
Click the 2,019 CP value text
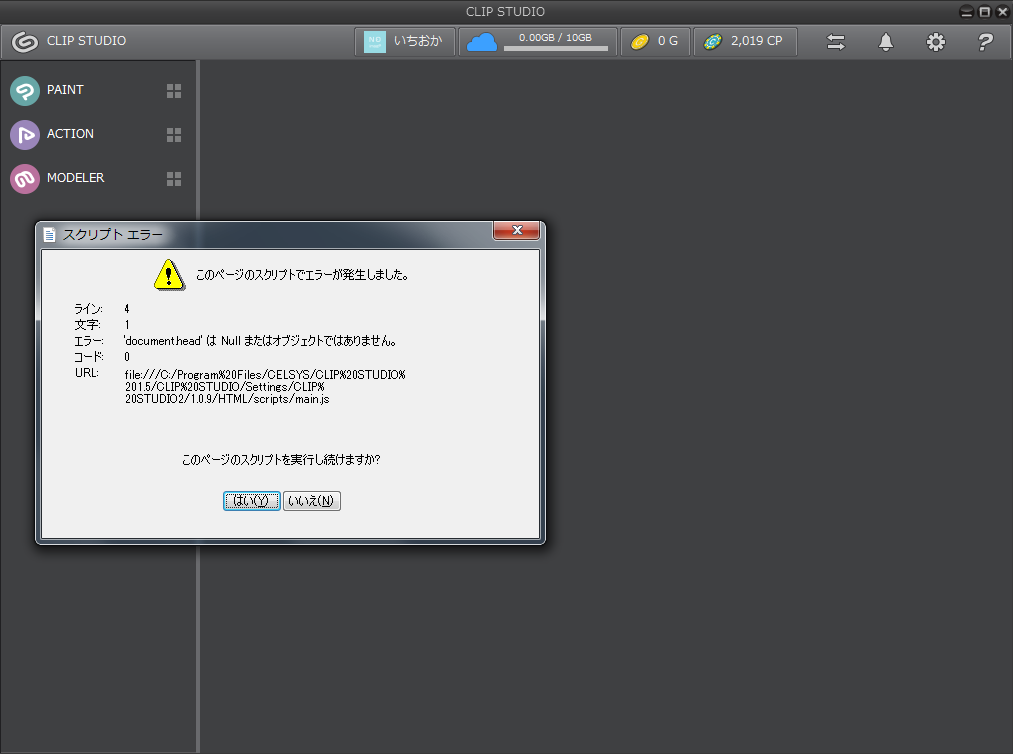(x=757, y=41)
